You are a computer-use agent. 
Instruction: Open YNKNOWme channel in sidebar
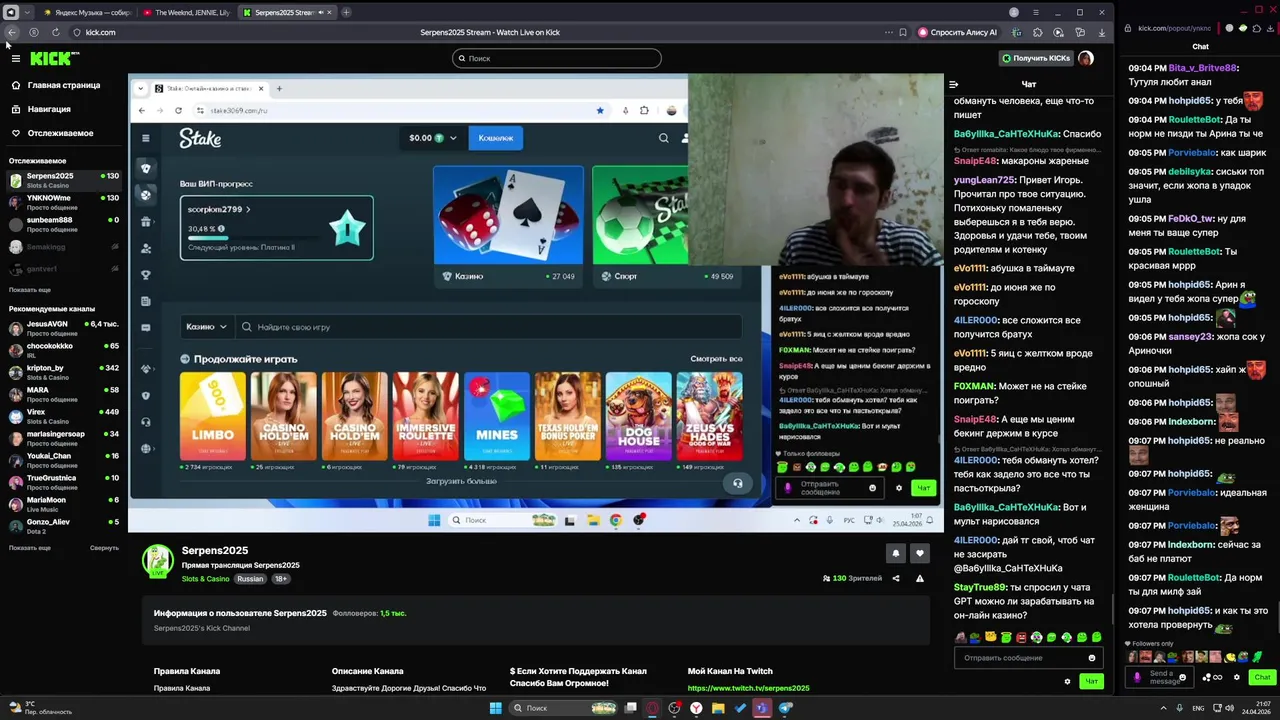64,201
